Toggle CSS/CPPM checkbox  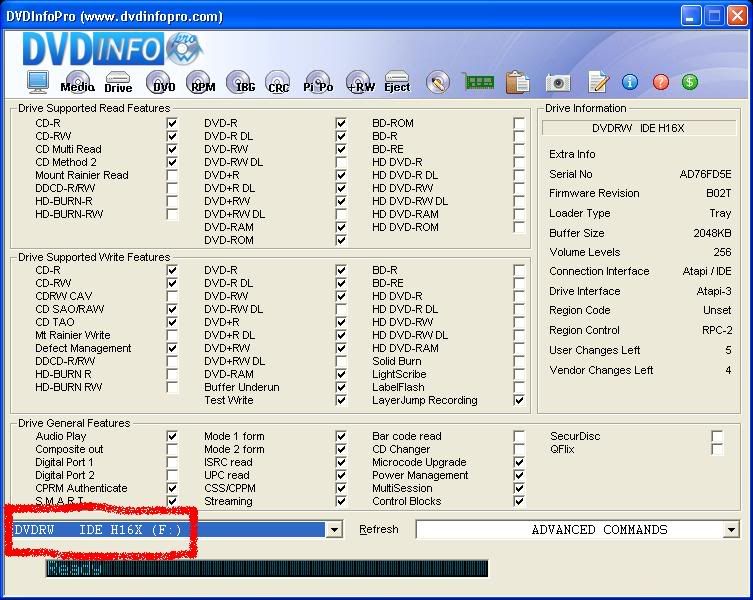[x=341, y=488]
